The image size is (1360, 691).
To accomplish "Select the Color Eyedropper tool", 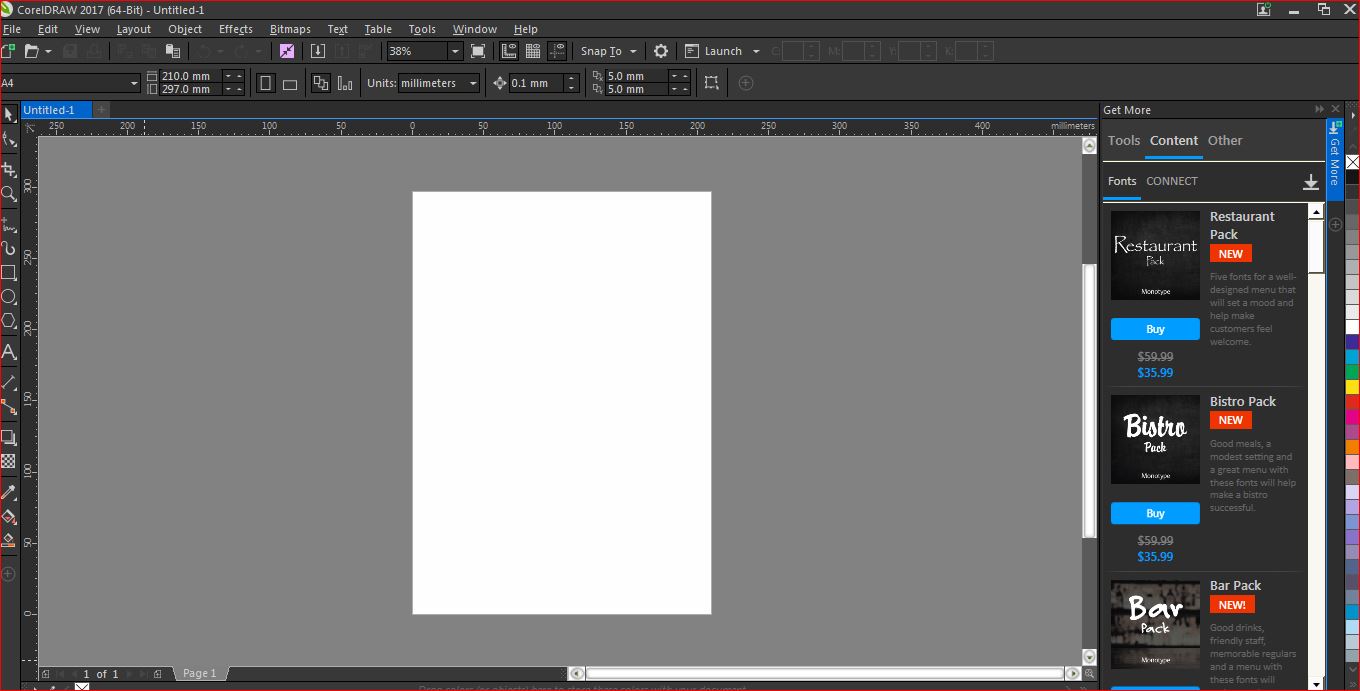I will click(9, 492).
